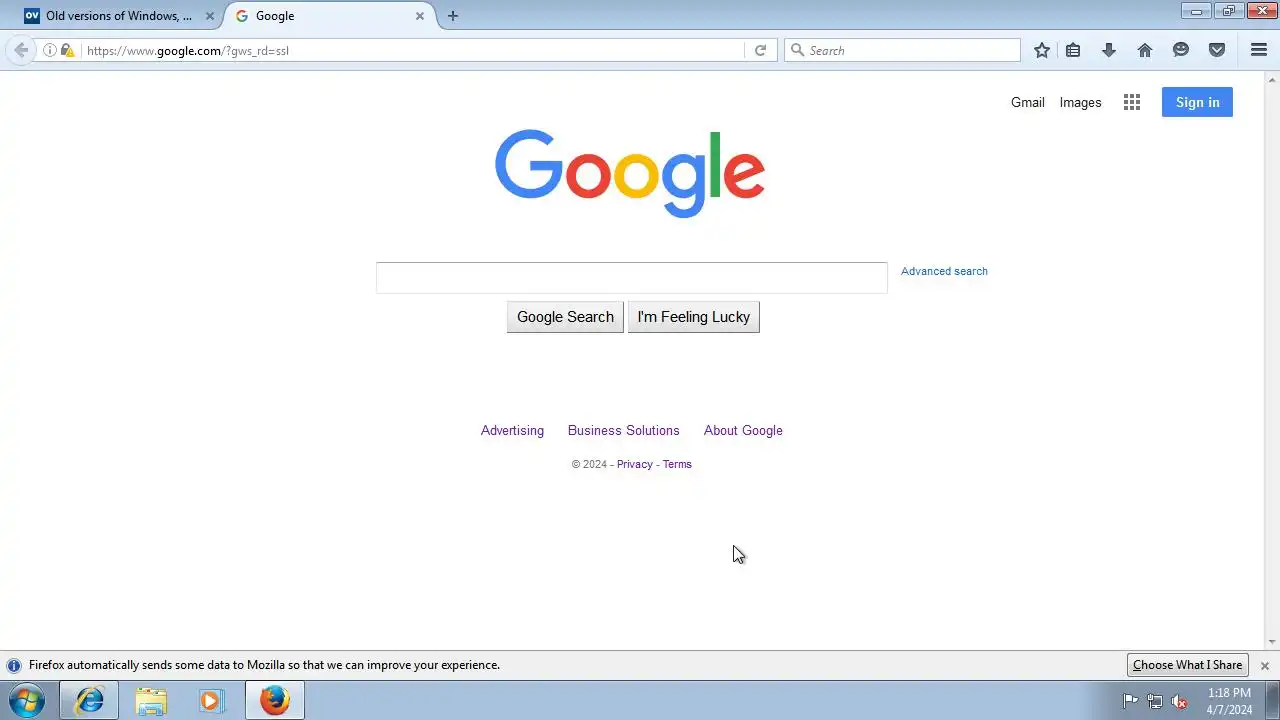This screenshot has height=720, width=1280.
Task: Open the Advanced search link
Action: click(944, 271)
